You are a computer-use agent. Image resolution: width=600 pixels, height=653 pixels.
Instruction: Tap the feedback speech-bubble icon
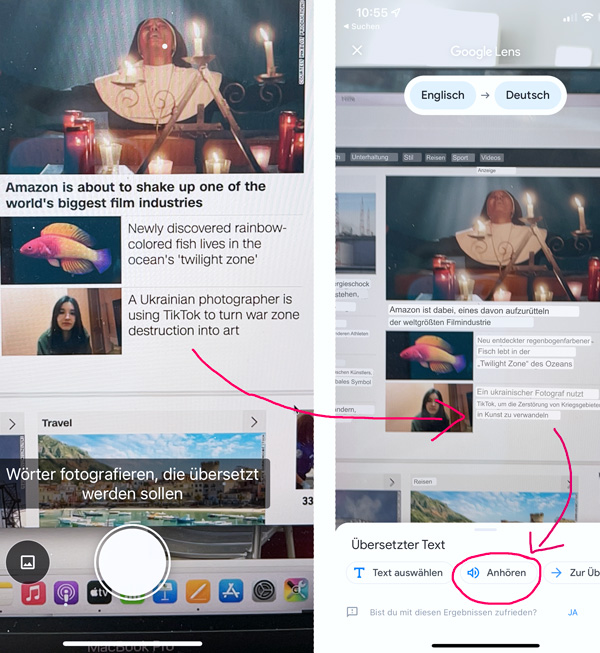[x=352, y=612]
